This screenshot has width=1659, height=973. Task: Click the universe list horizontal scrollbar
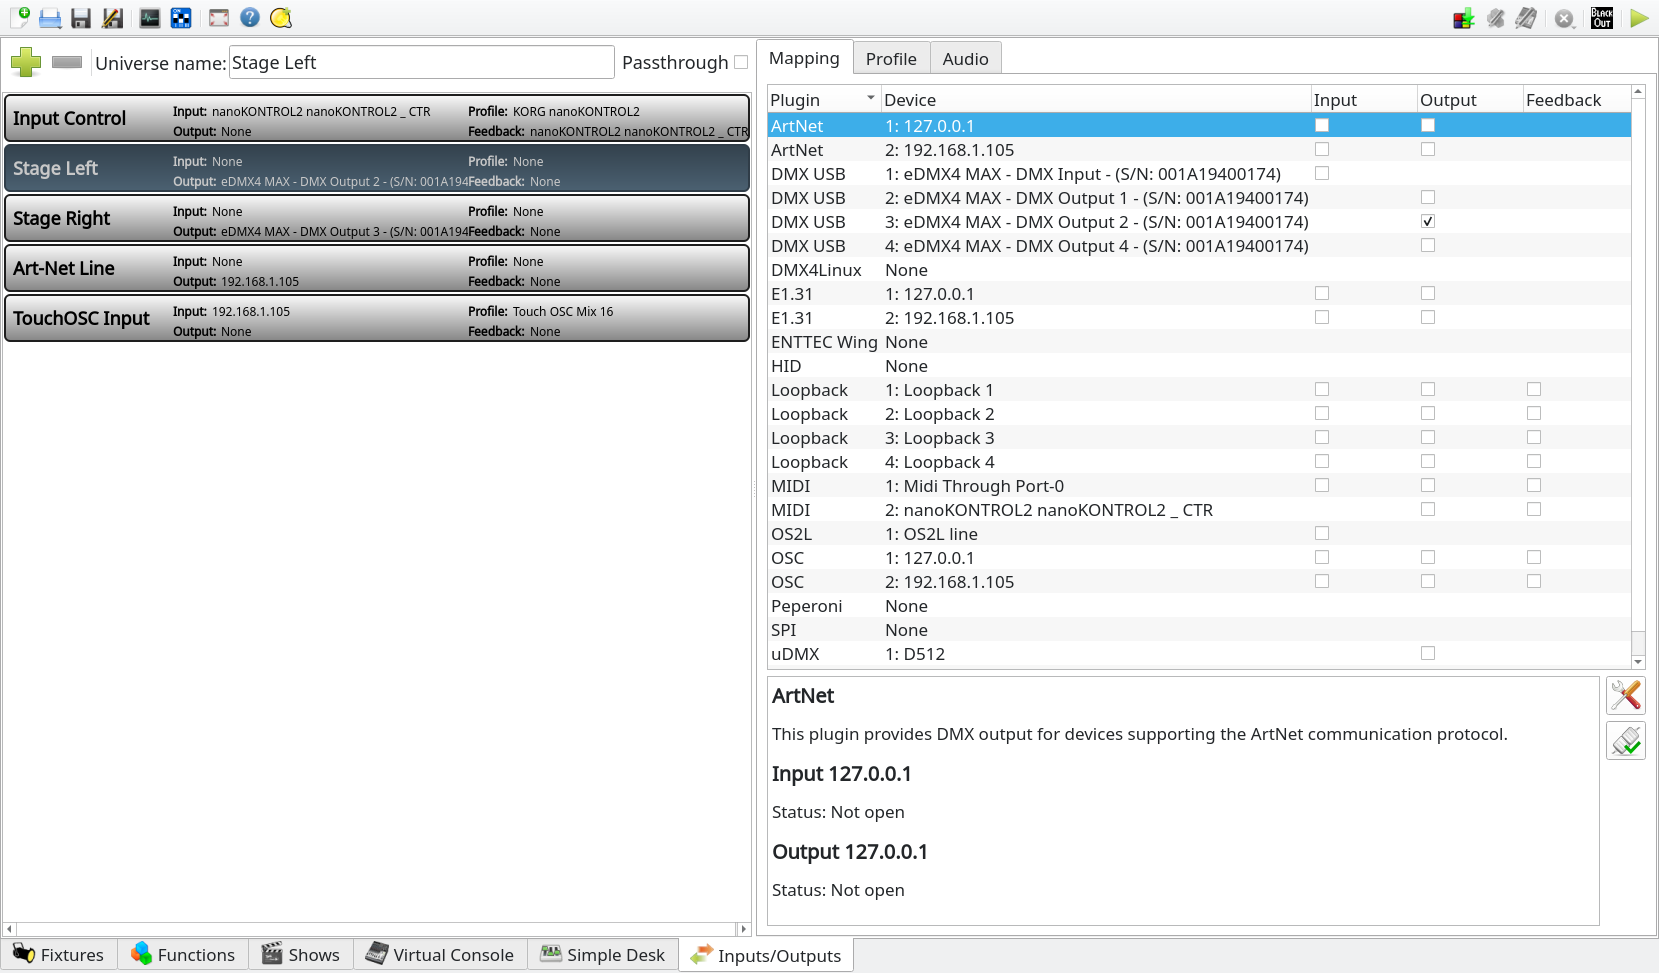[377, 929]
